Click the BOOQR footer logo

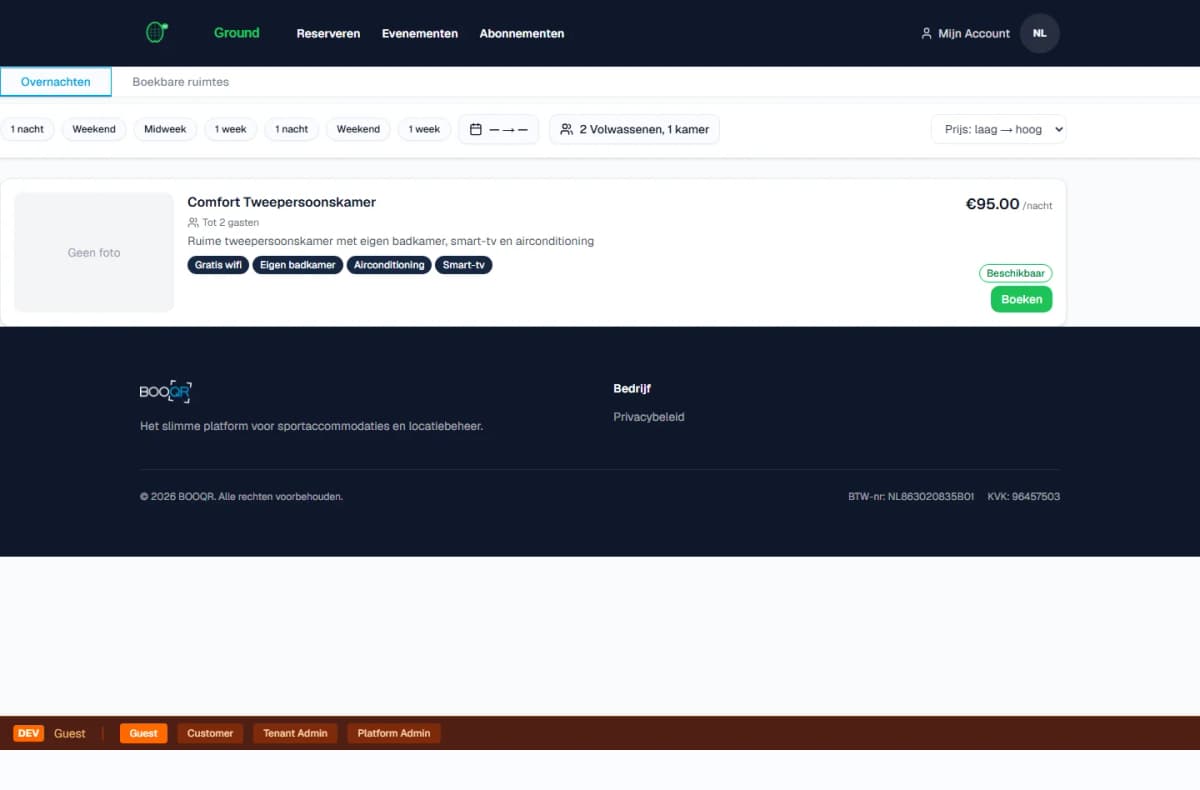click(166, 392)
